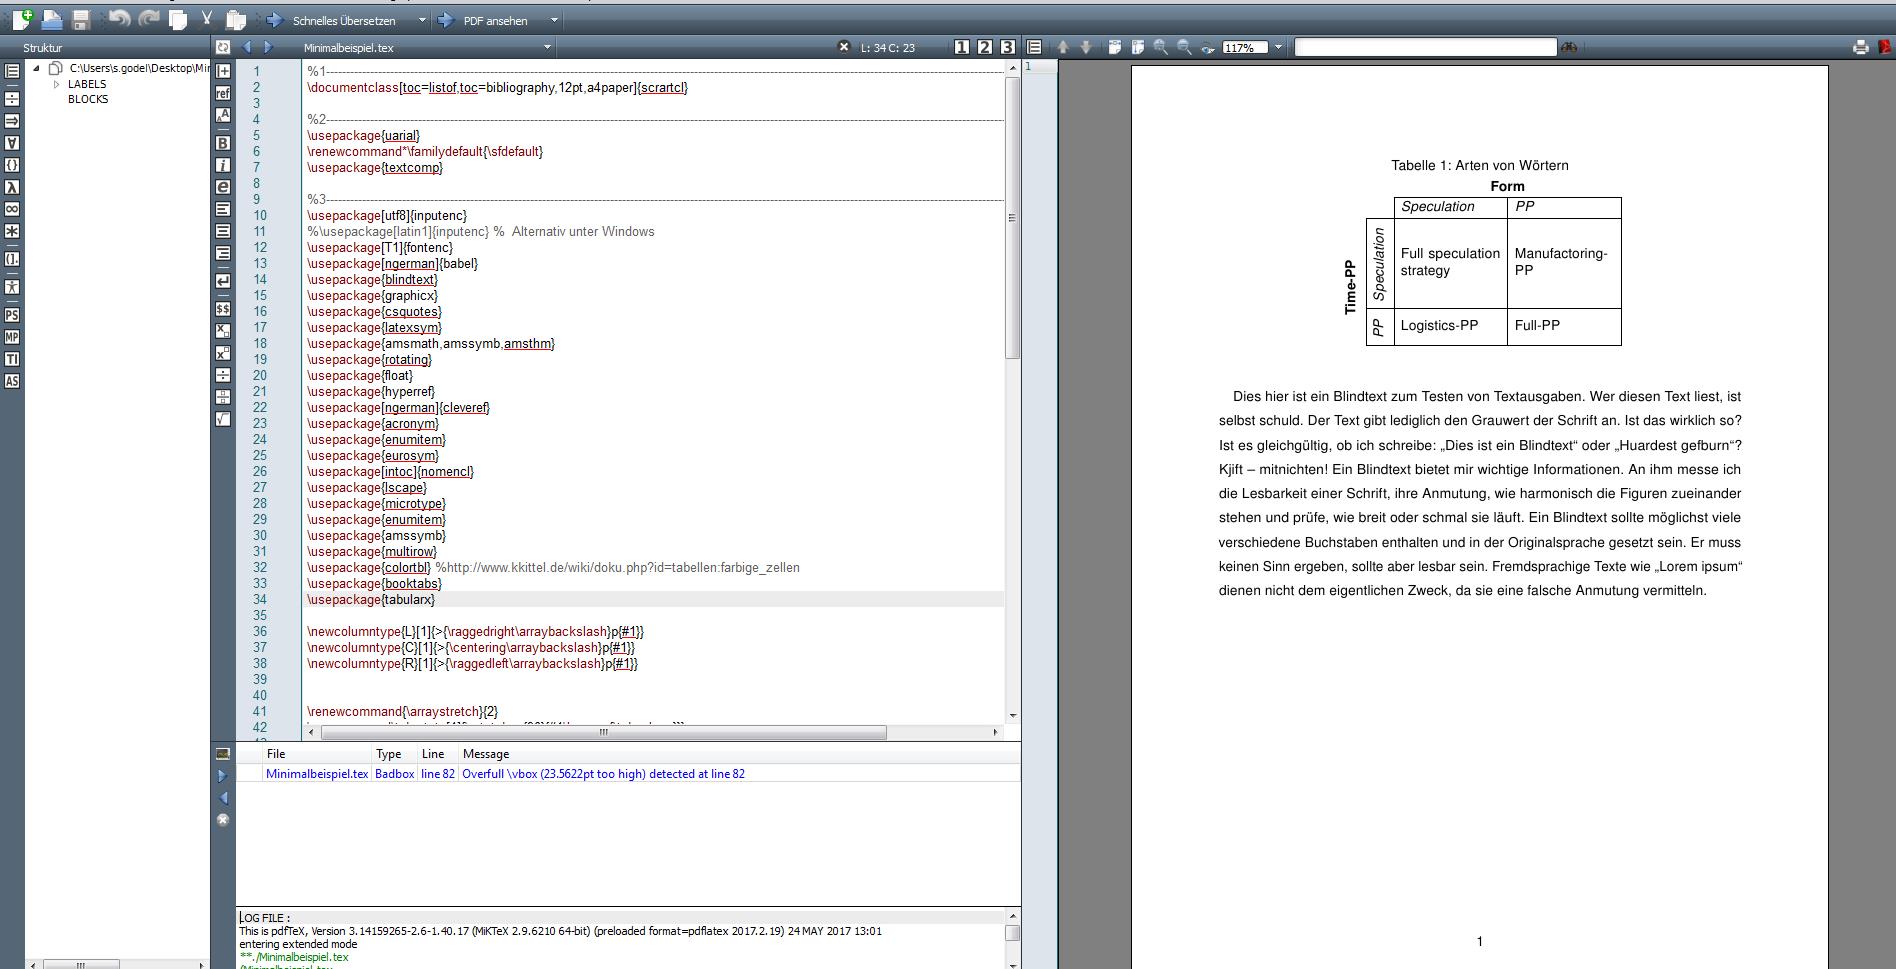Open arrow symbols panel (⇒ icon)

pyautogui.click(x=12, y=121)
